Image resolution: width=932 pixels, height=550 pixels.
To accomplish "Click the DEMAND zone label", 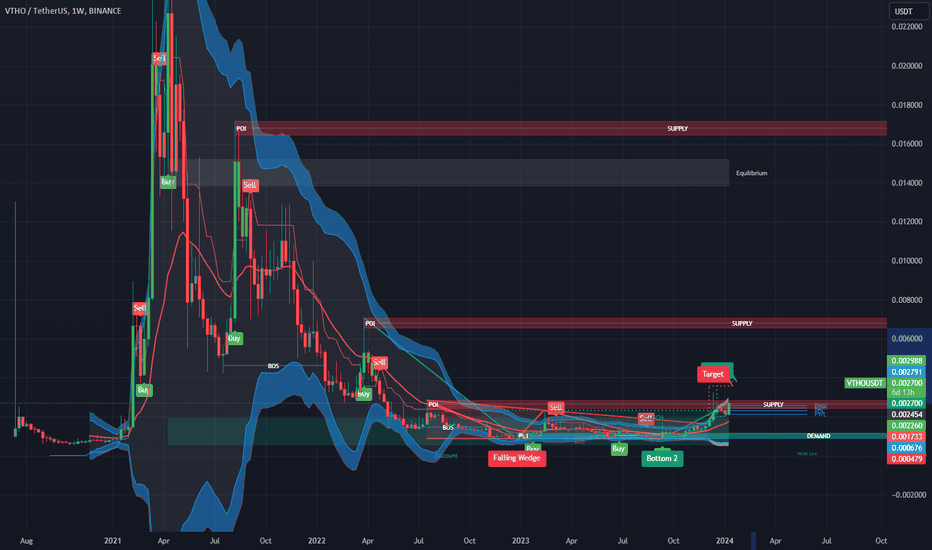I will [818, 436].
